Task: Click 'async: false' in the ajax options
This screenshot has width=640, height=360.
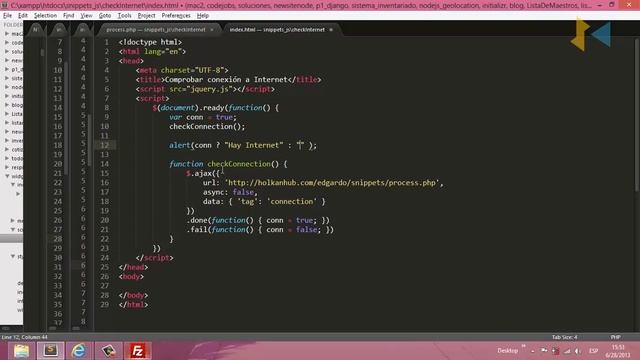Action: pos(230,192)
